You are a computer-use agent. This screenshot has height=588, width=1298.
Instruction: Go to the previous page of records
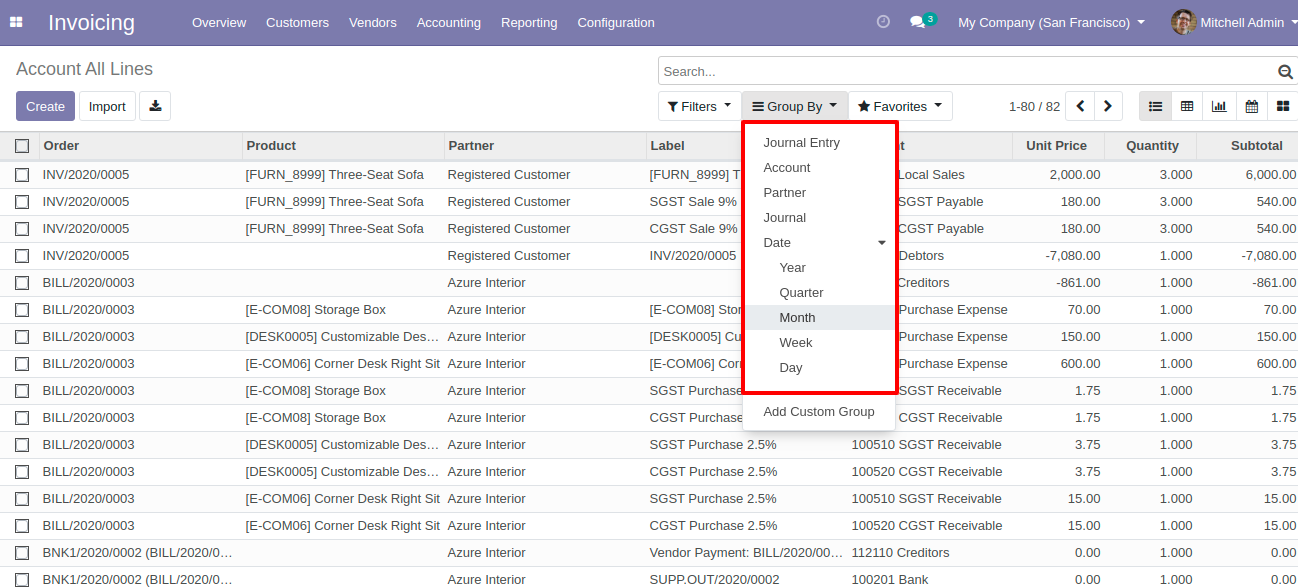1080,106
